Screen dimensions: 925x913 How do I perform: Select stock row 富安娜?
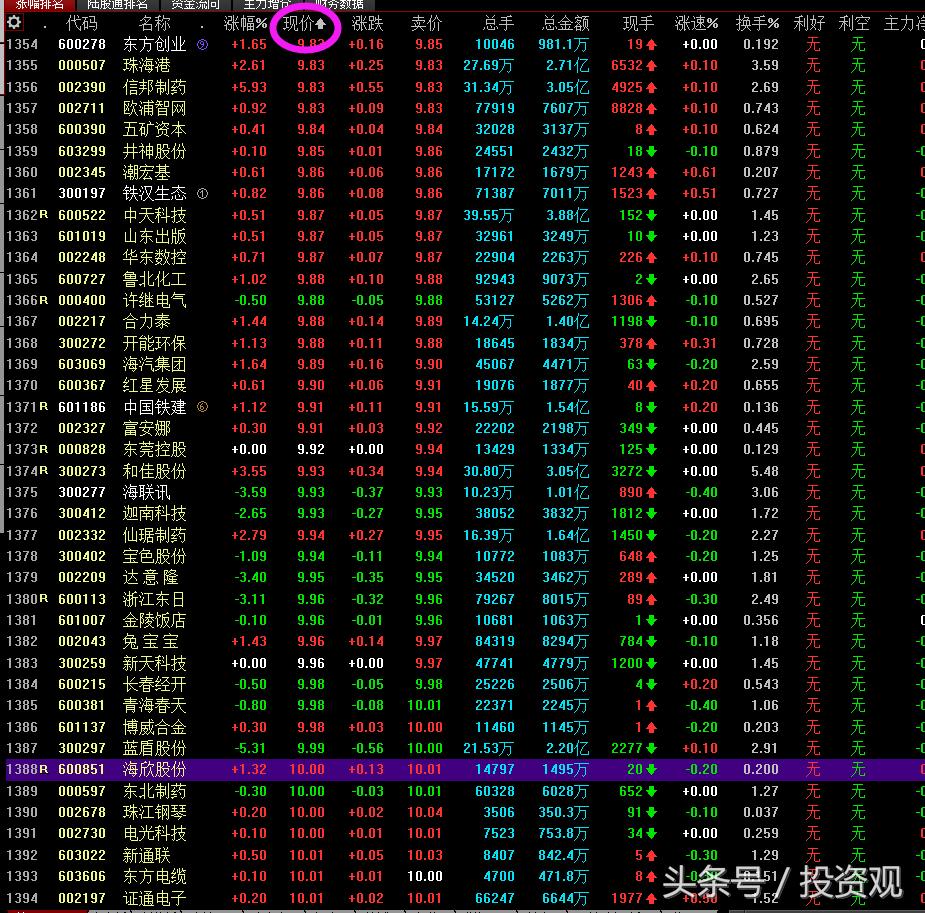[465, 428]
